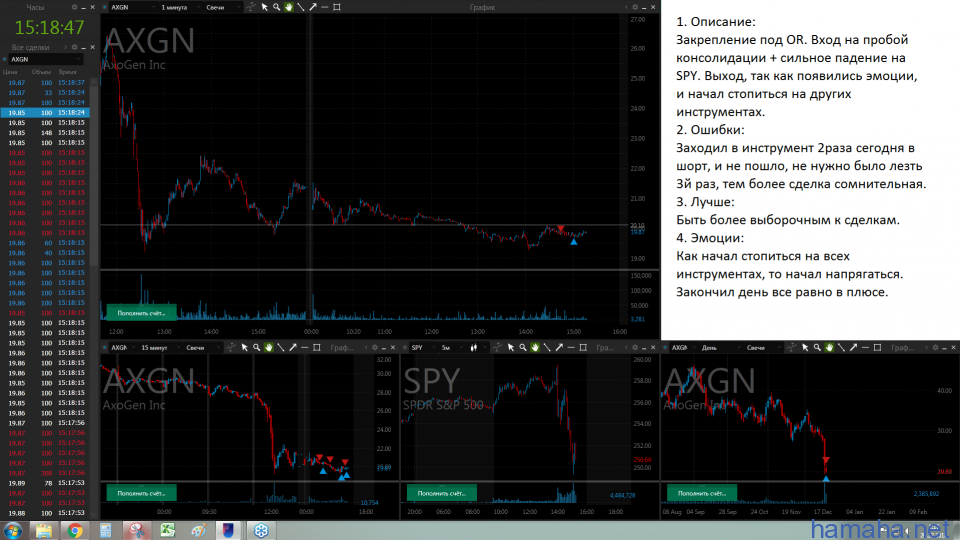
Task: Open the Snipping Tool taskbar icon
Action: (x=137, y=530)
